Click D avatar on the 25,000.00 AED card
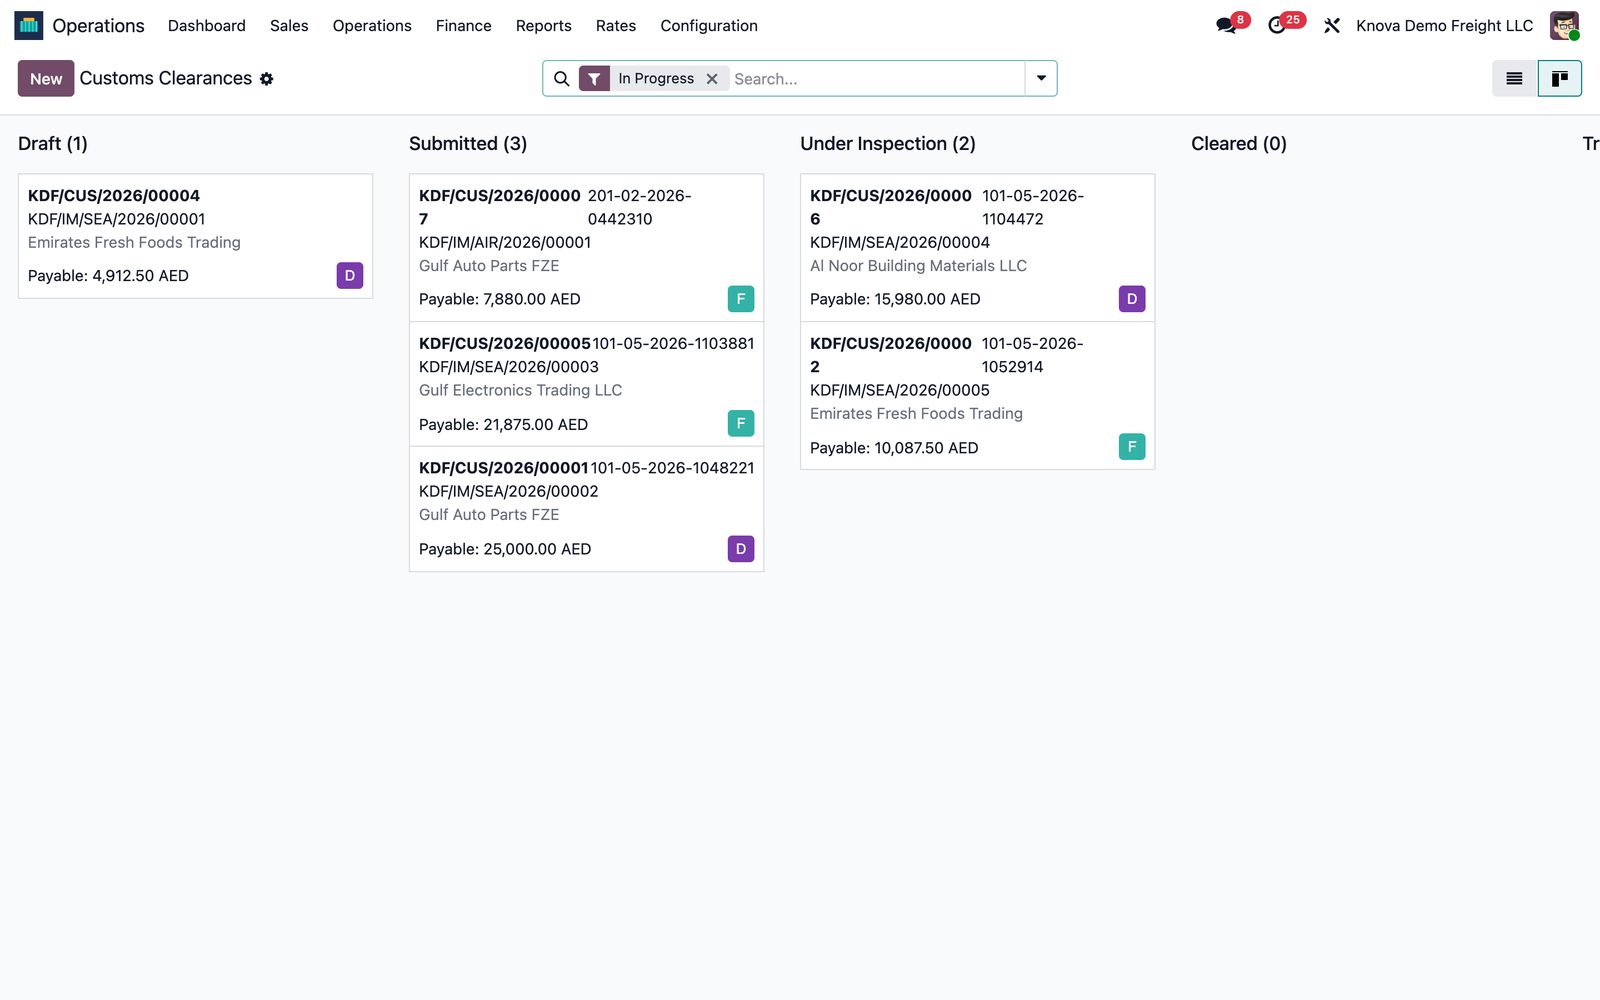The image size is (1600, 1000). tap(741, 549)
